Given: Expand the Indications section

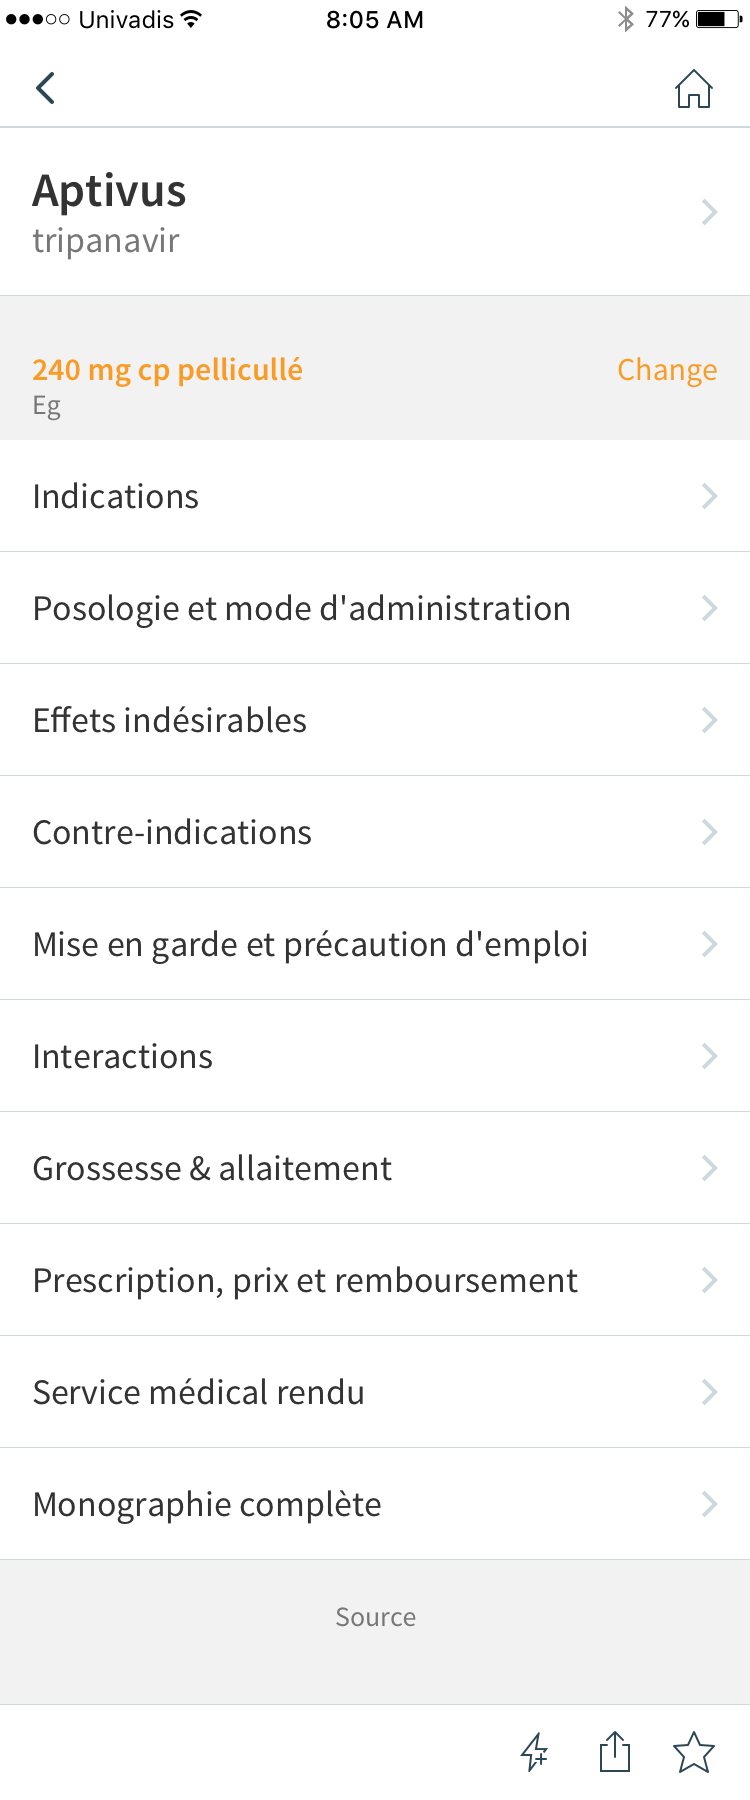Looking at the screenshot, I should [375, 496].
